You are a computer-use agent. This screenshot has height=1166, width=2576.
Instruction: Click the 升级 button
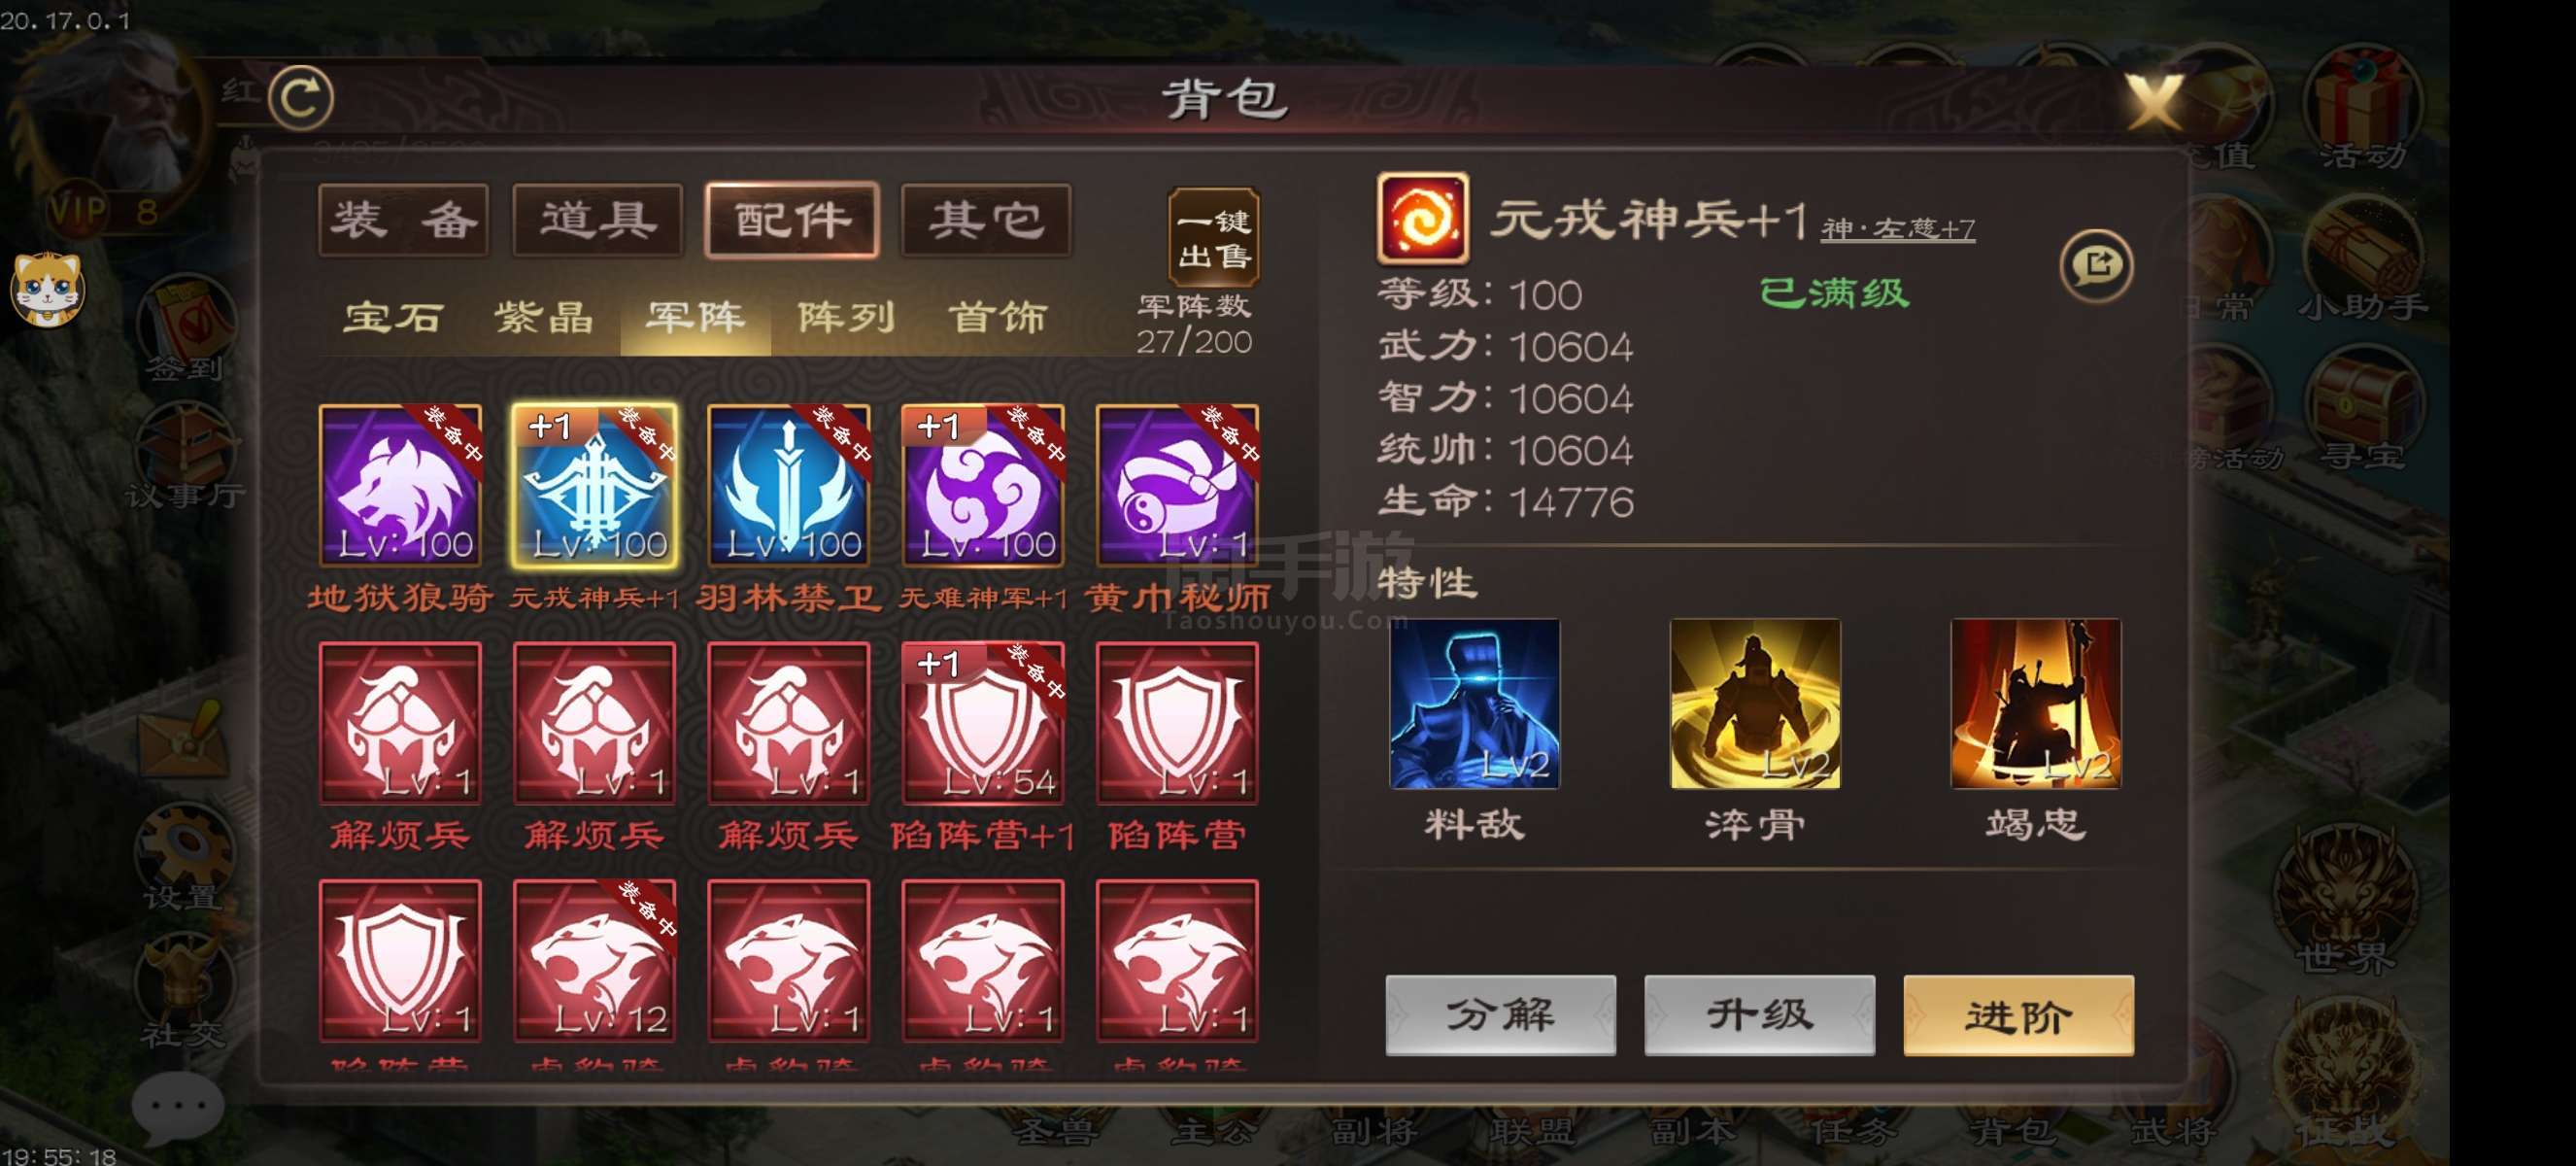pos(1759,1015)
